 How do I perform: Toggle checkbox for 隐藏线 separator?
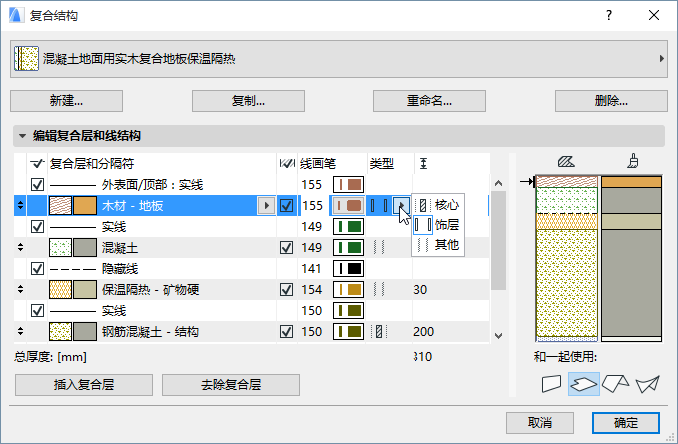[x=38, y=268]
